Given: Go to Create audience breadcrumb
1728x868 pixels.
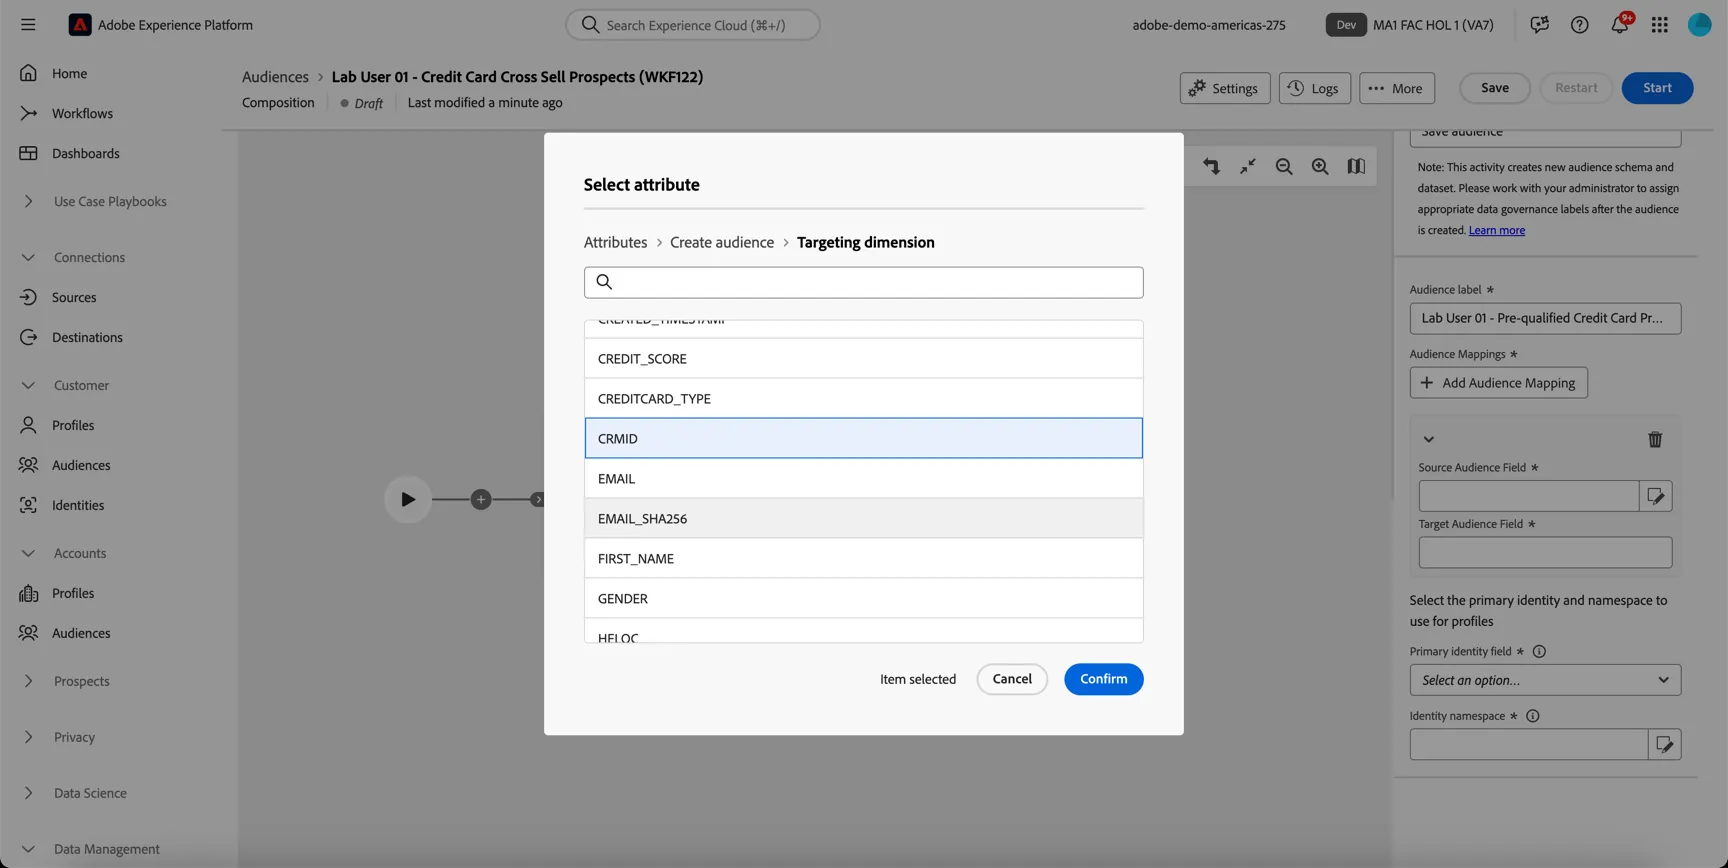Looking at the screenshot, I should [722, 242].
